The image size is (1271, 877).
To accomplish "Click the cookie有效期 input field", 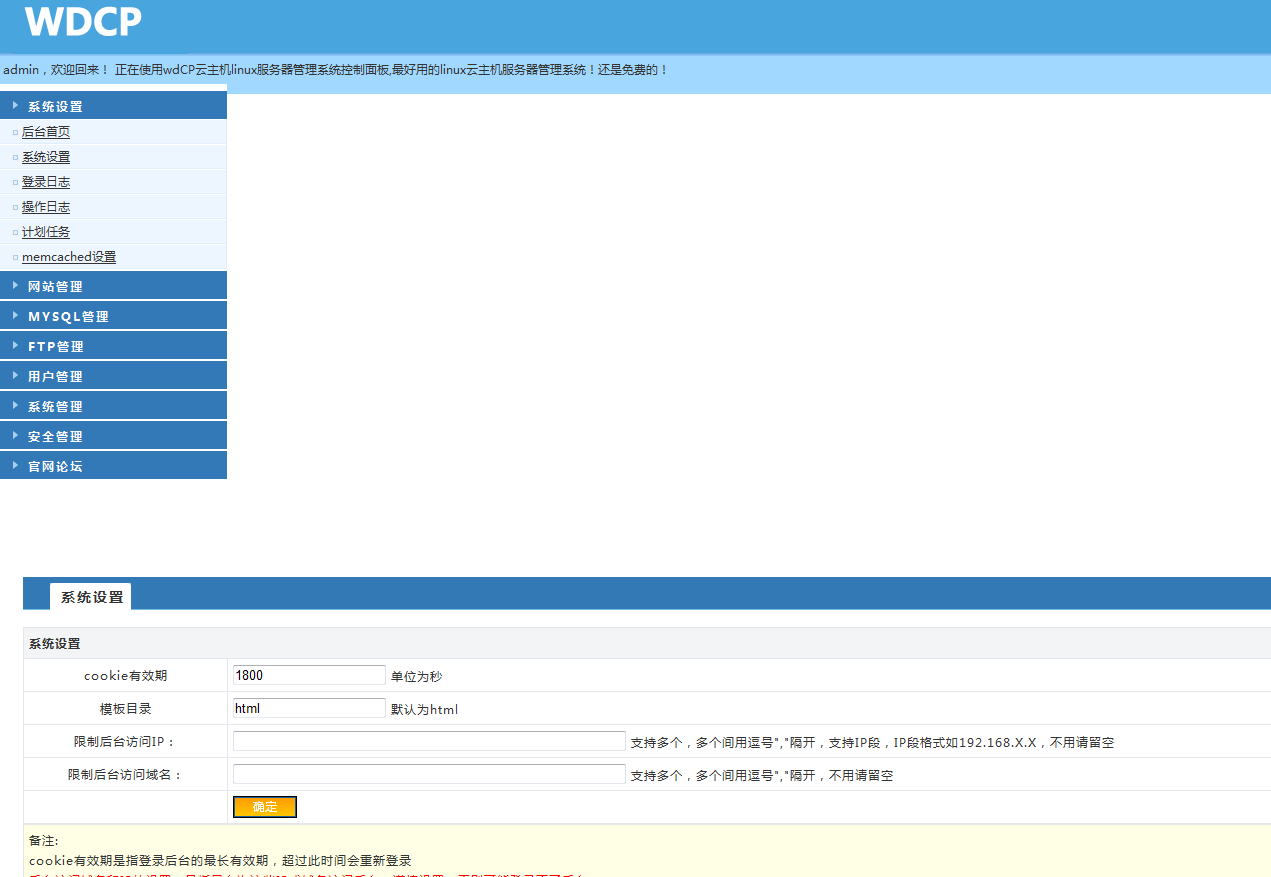I will click(308, 675).
